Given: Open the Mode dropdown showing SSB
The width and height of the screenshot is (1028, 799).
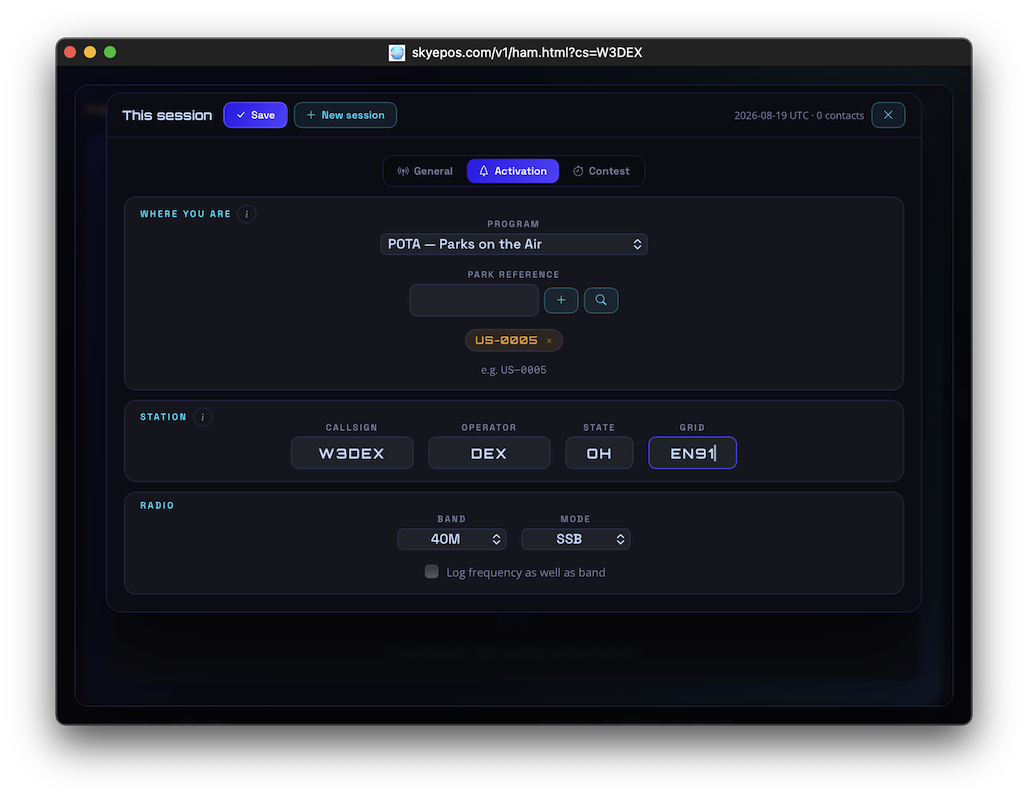Looking at the screenshot, I should coord(576,539).
